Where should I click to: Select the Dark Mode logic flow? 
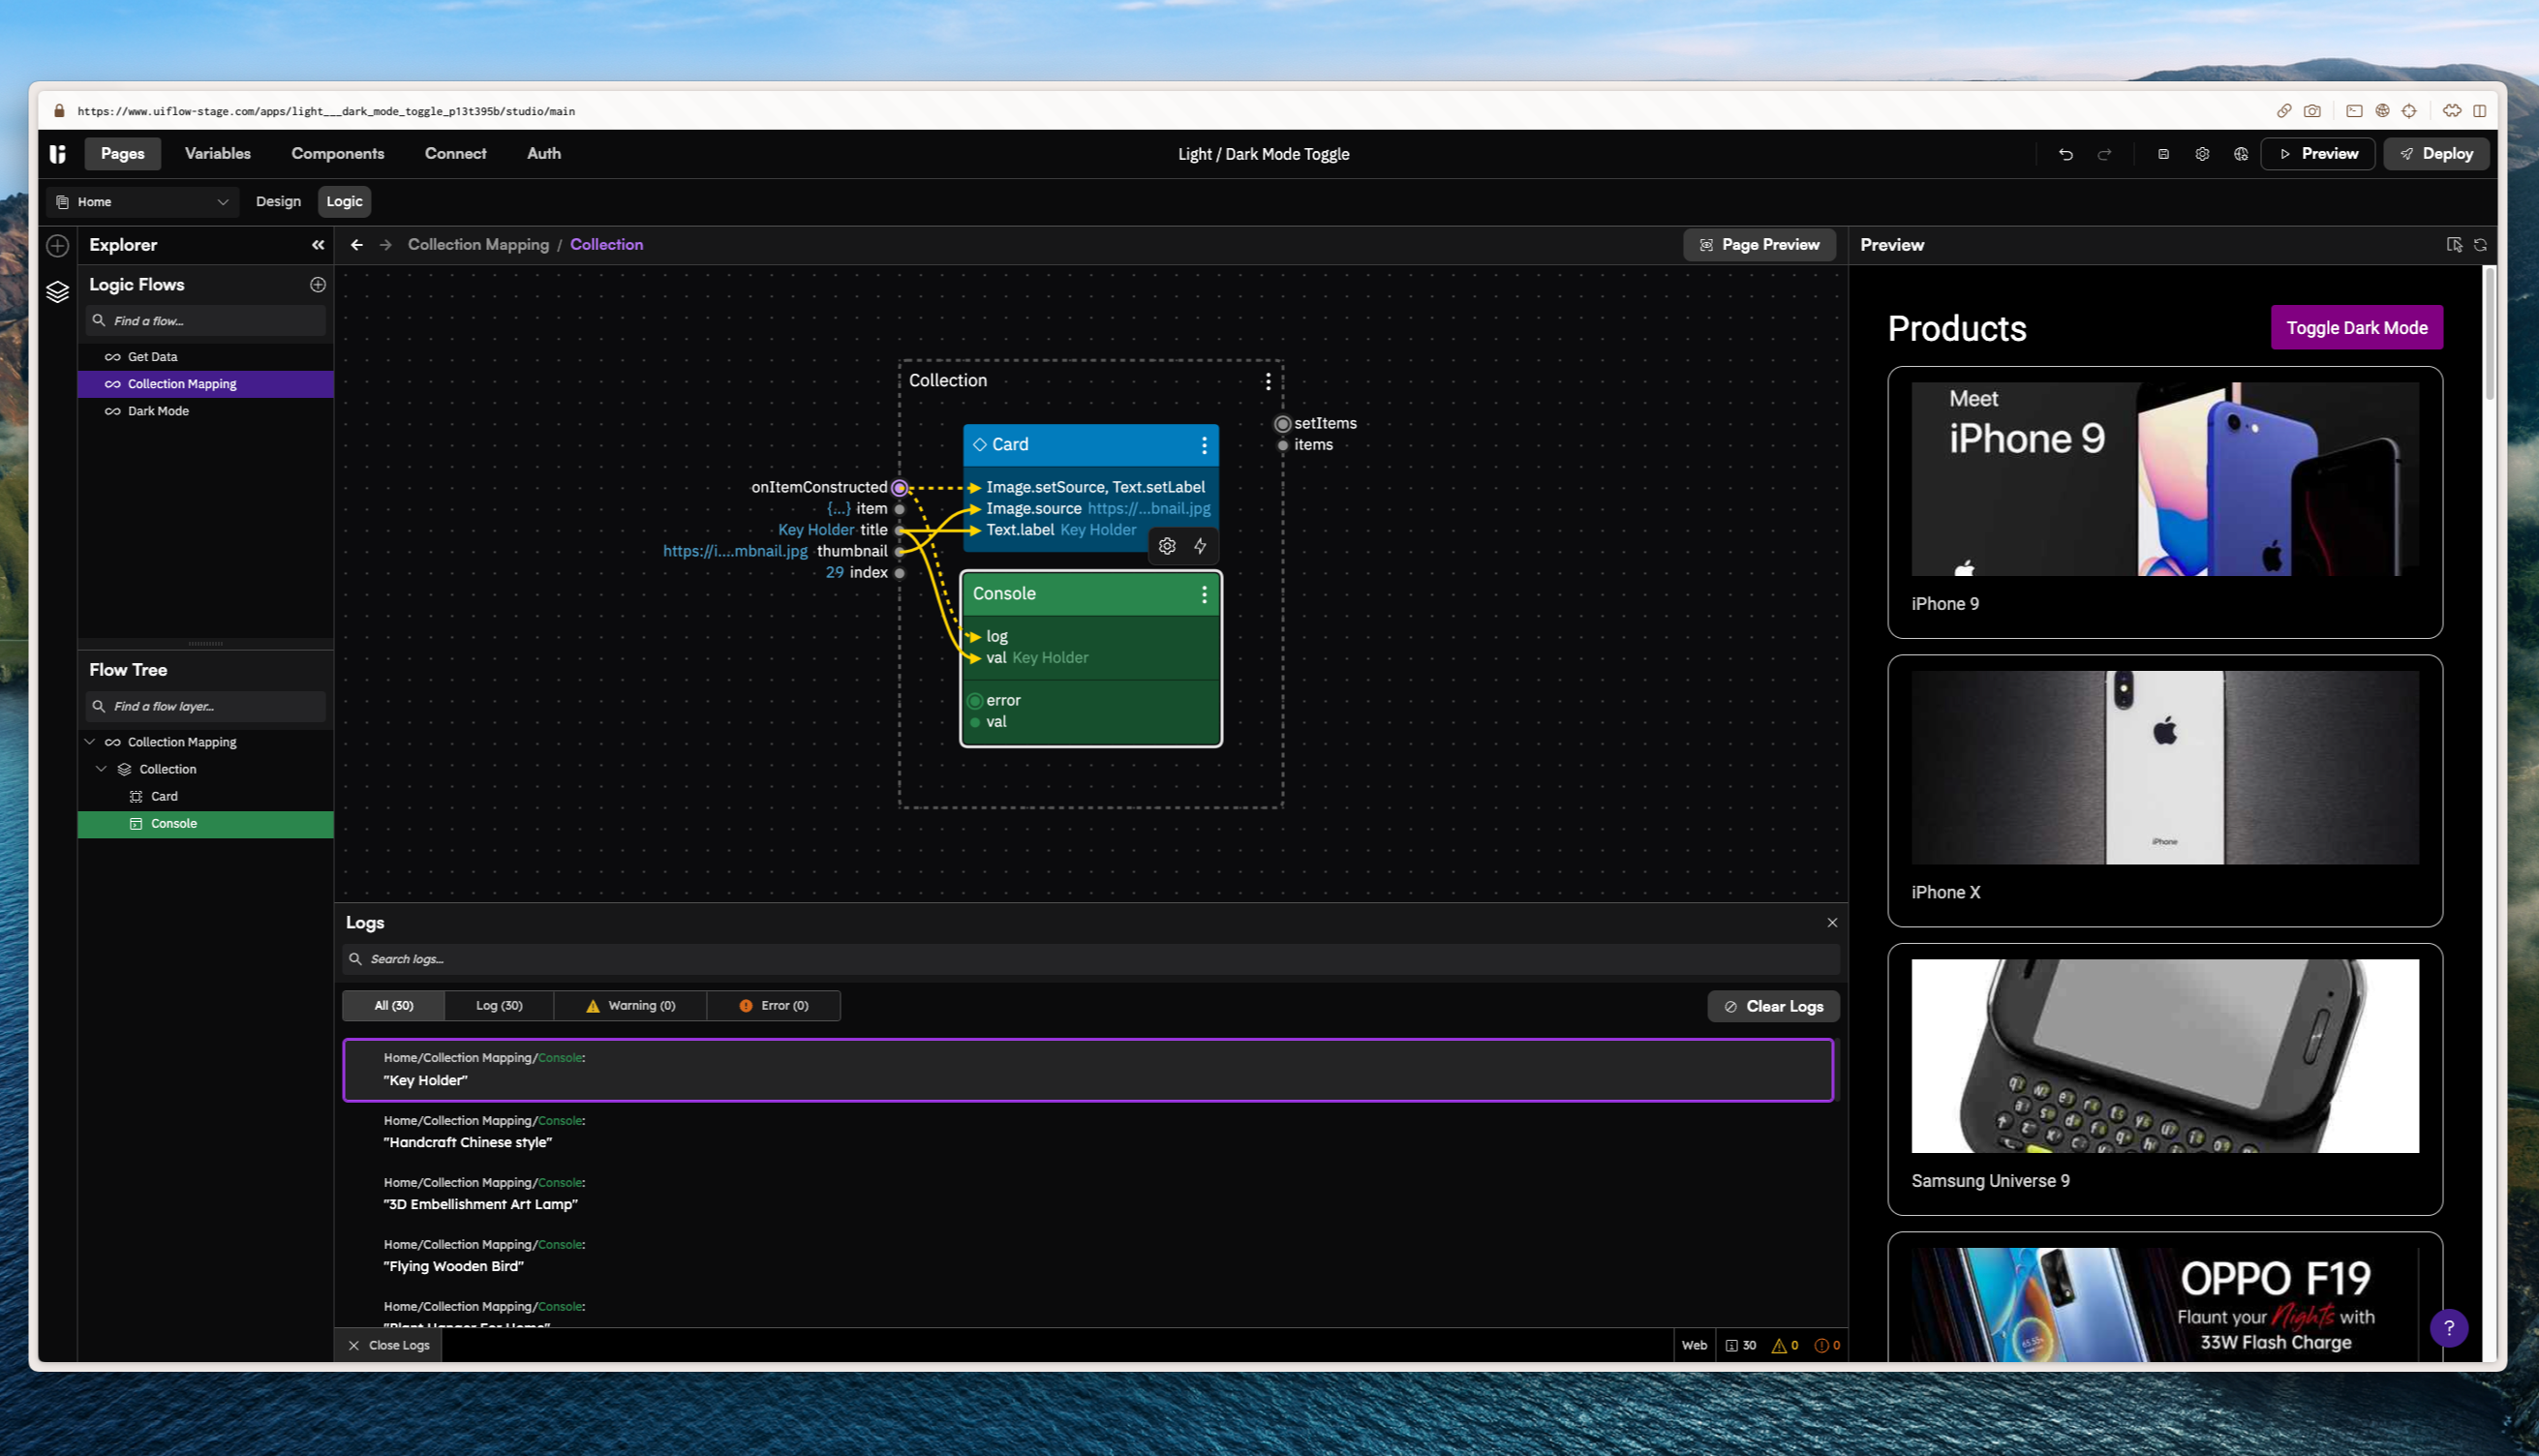tap(205, 411)
